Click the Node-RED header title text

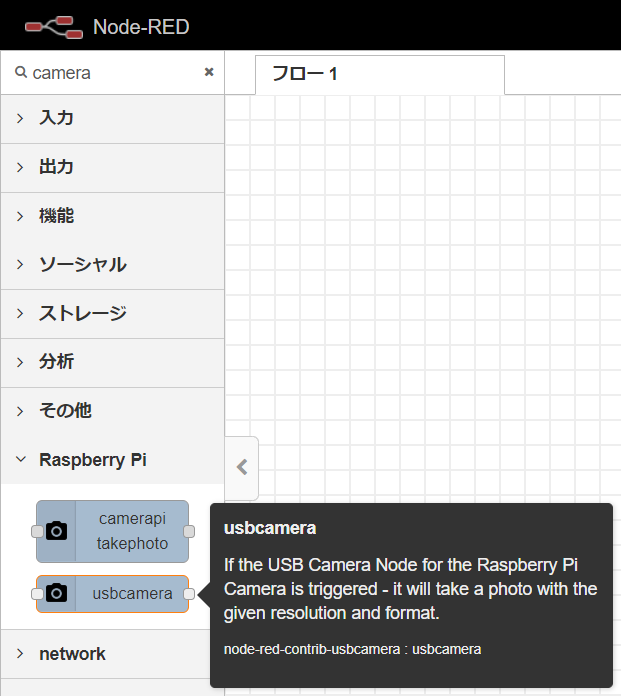(141, 27)
